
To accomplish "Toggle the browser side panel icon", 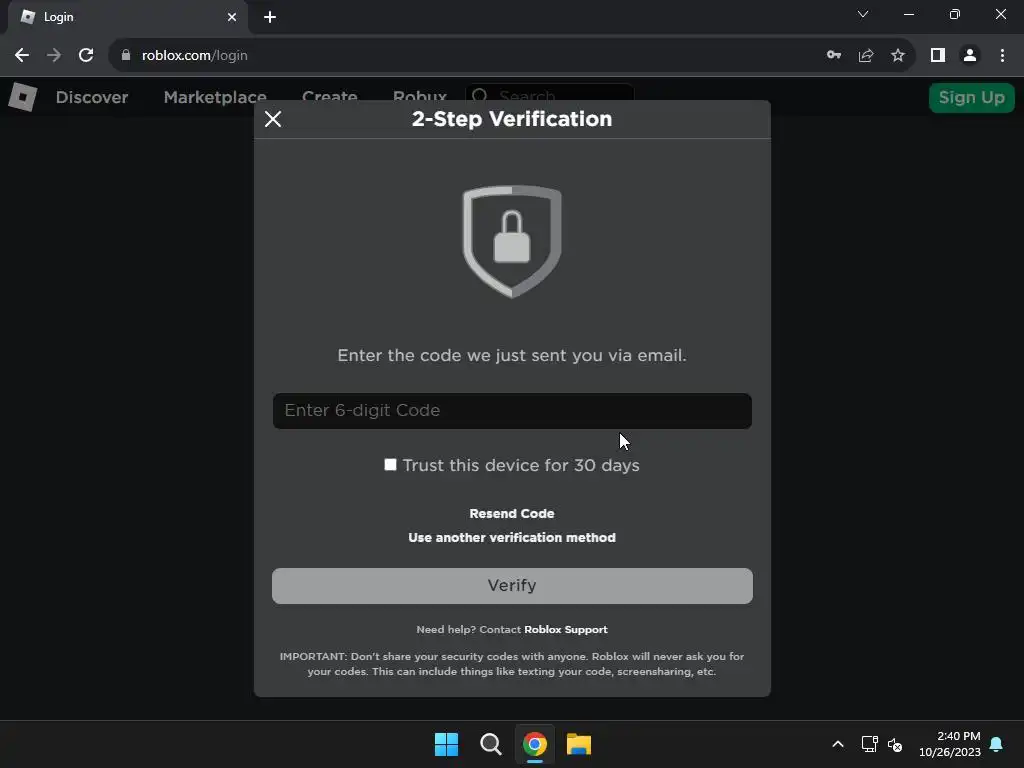I will pos(938,56).
